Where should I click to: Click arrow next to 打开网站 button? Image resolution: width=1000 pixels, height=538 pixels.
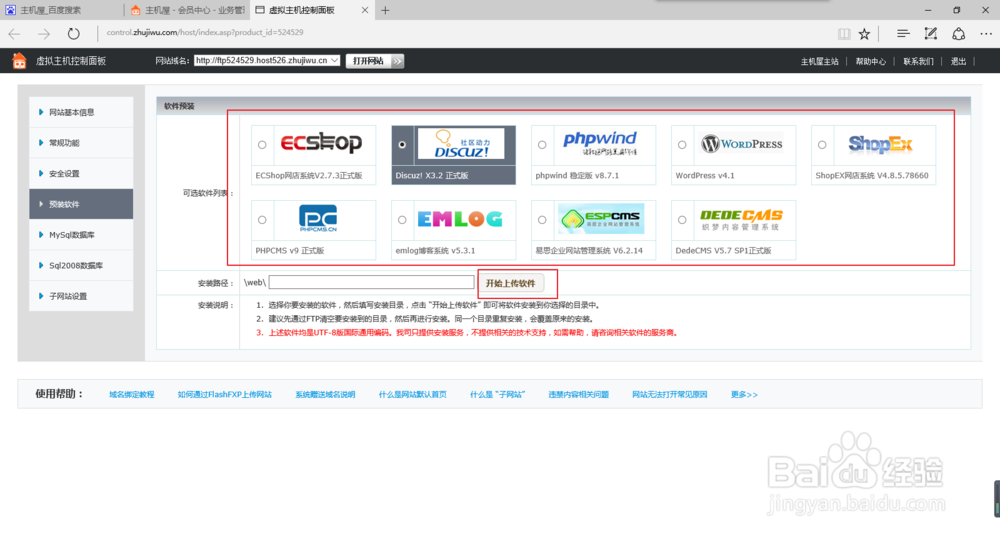(x=397, y=61)
